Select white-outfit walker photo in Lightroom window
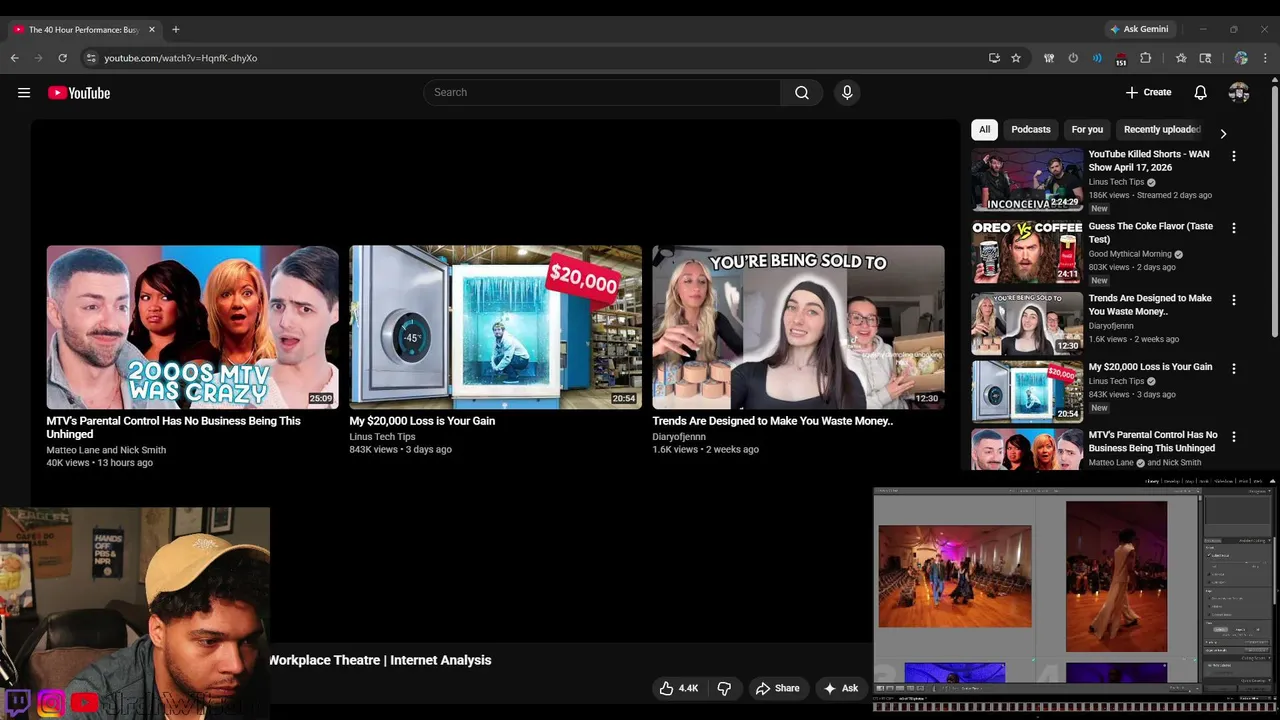 [1116, 576]
